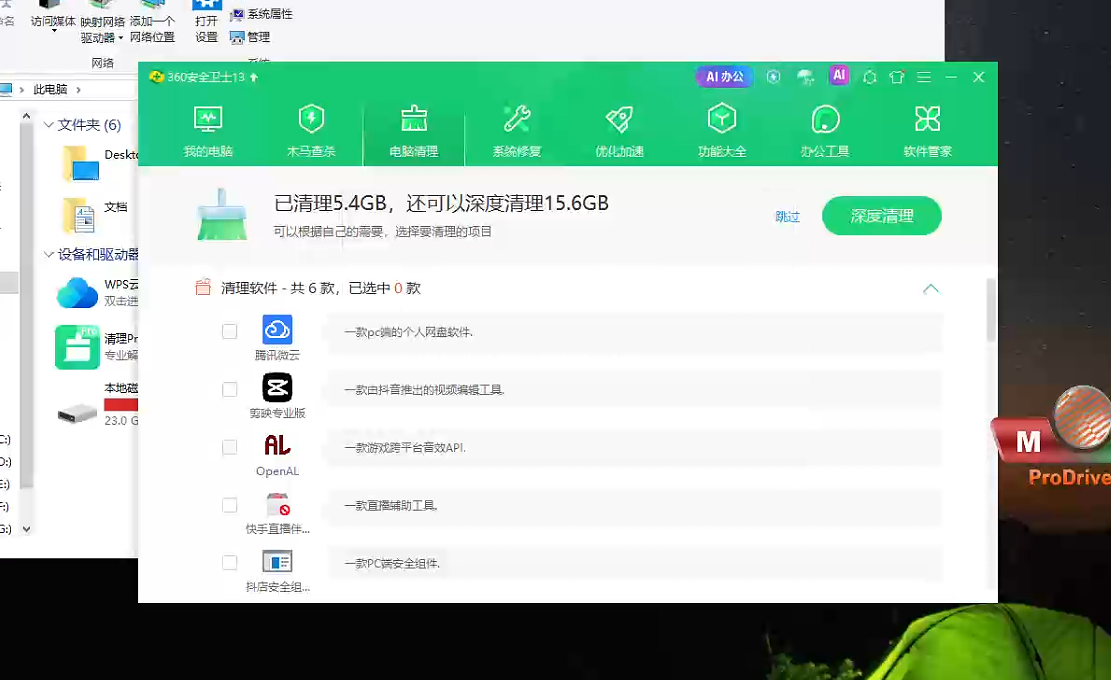Start 深度清理 with the green button
Screen dimensions: 1111x680
(881, 216)
